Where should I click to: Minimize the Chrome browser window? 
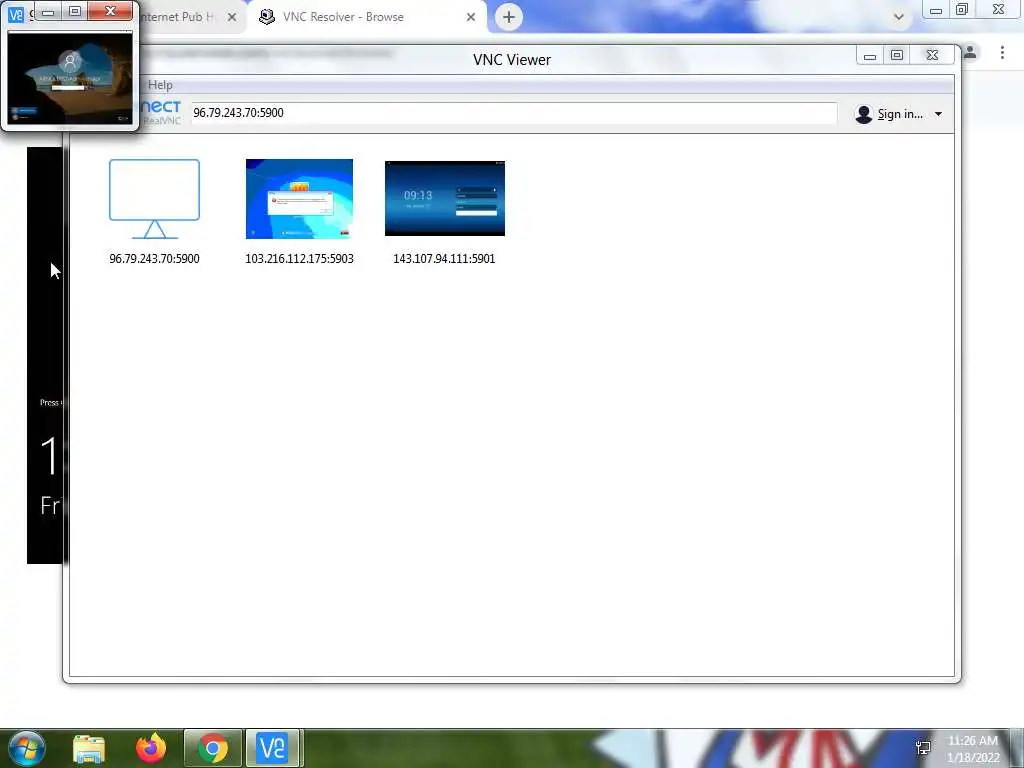coord(936,10)
